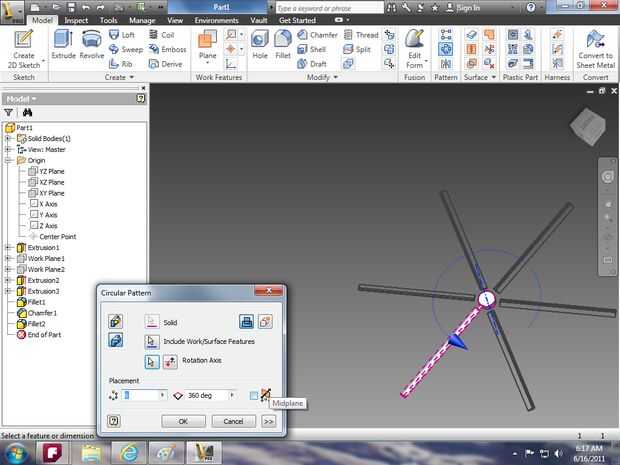
Task: Click Sign In in title bar
Action: pyautogui.click(x=463, y=8)
